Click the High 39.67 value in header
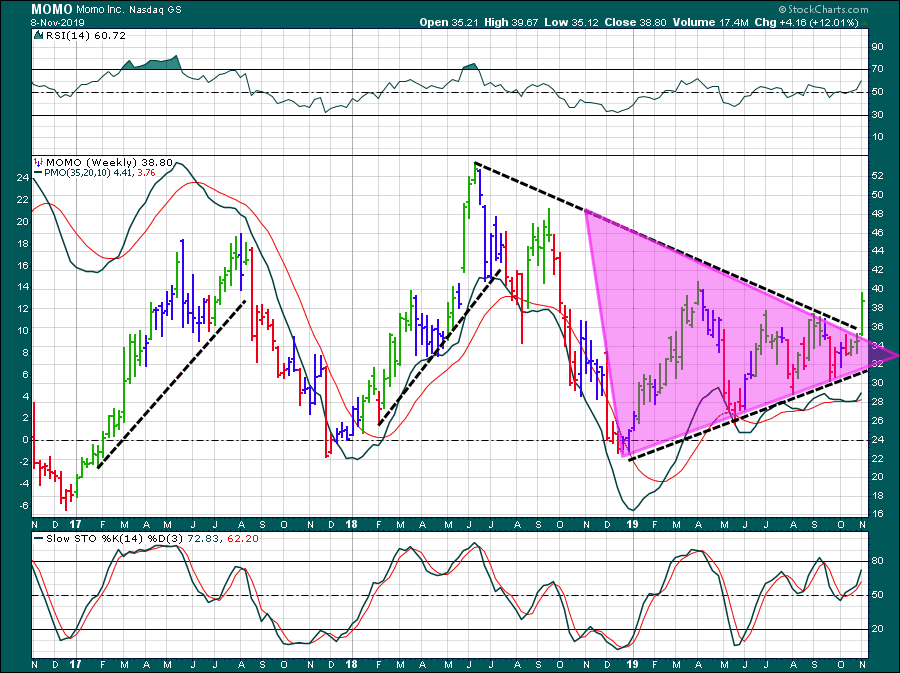Image resolution: width=900 pixels, height=673 pixels. point(490,21)
